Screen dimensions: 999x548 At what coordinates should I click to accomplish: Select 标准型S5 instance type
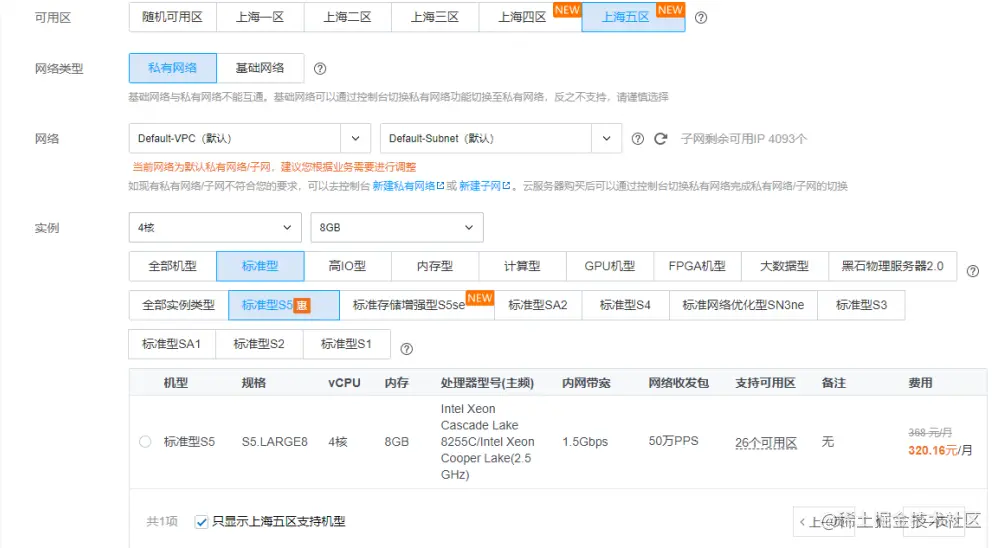[284, 305]
